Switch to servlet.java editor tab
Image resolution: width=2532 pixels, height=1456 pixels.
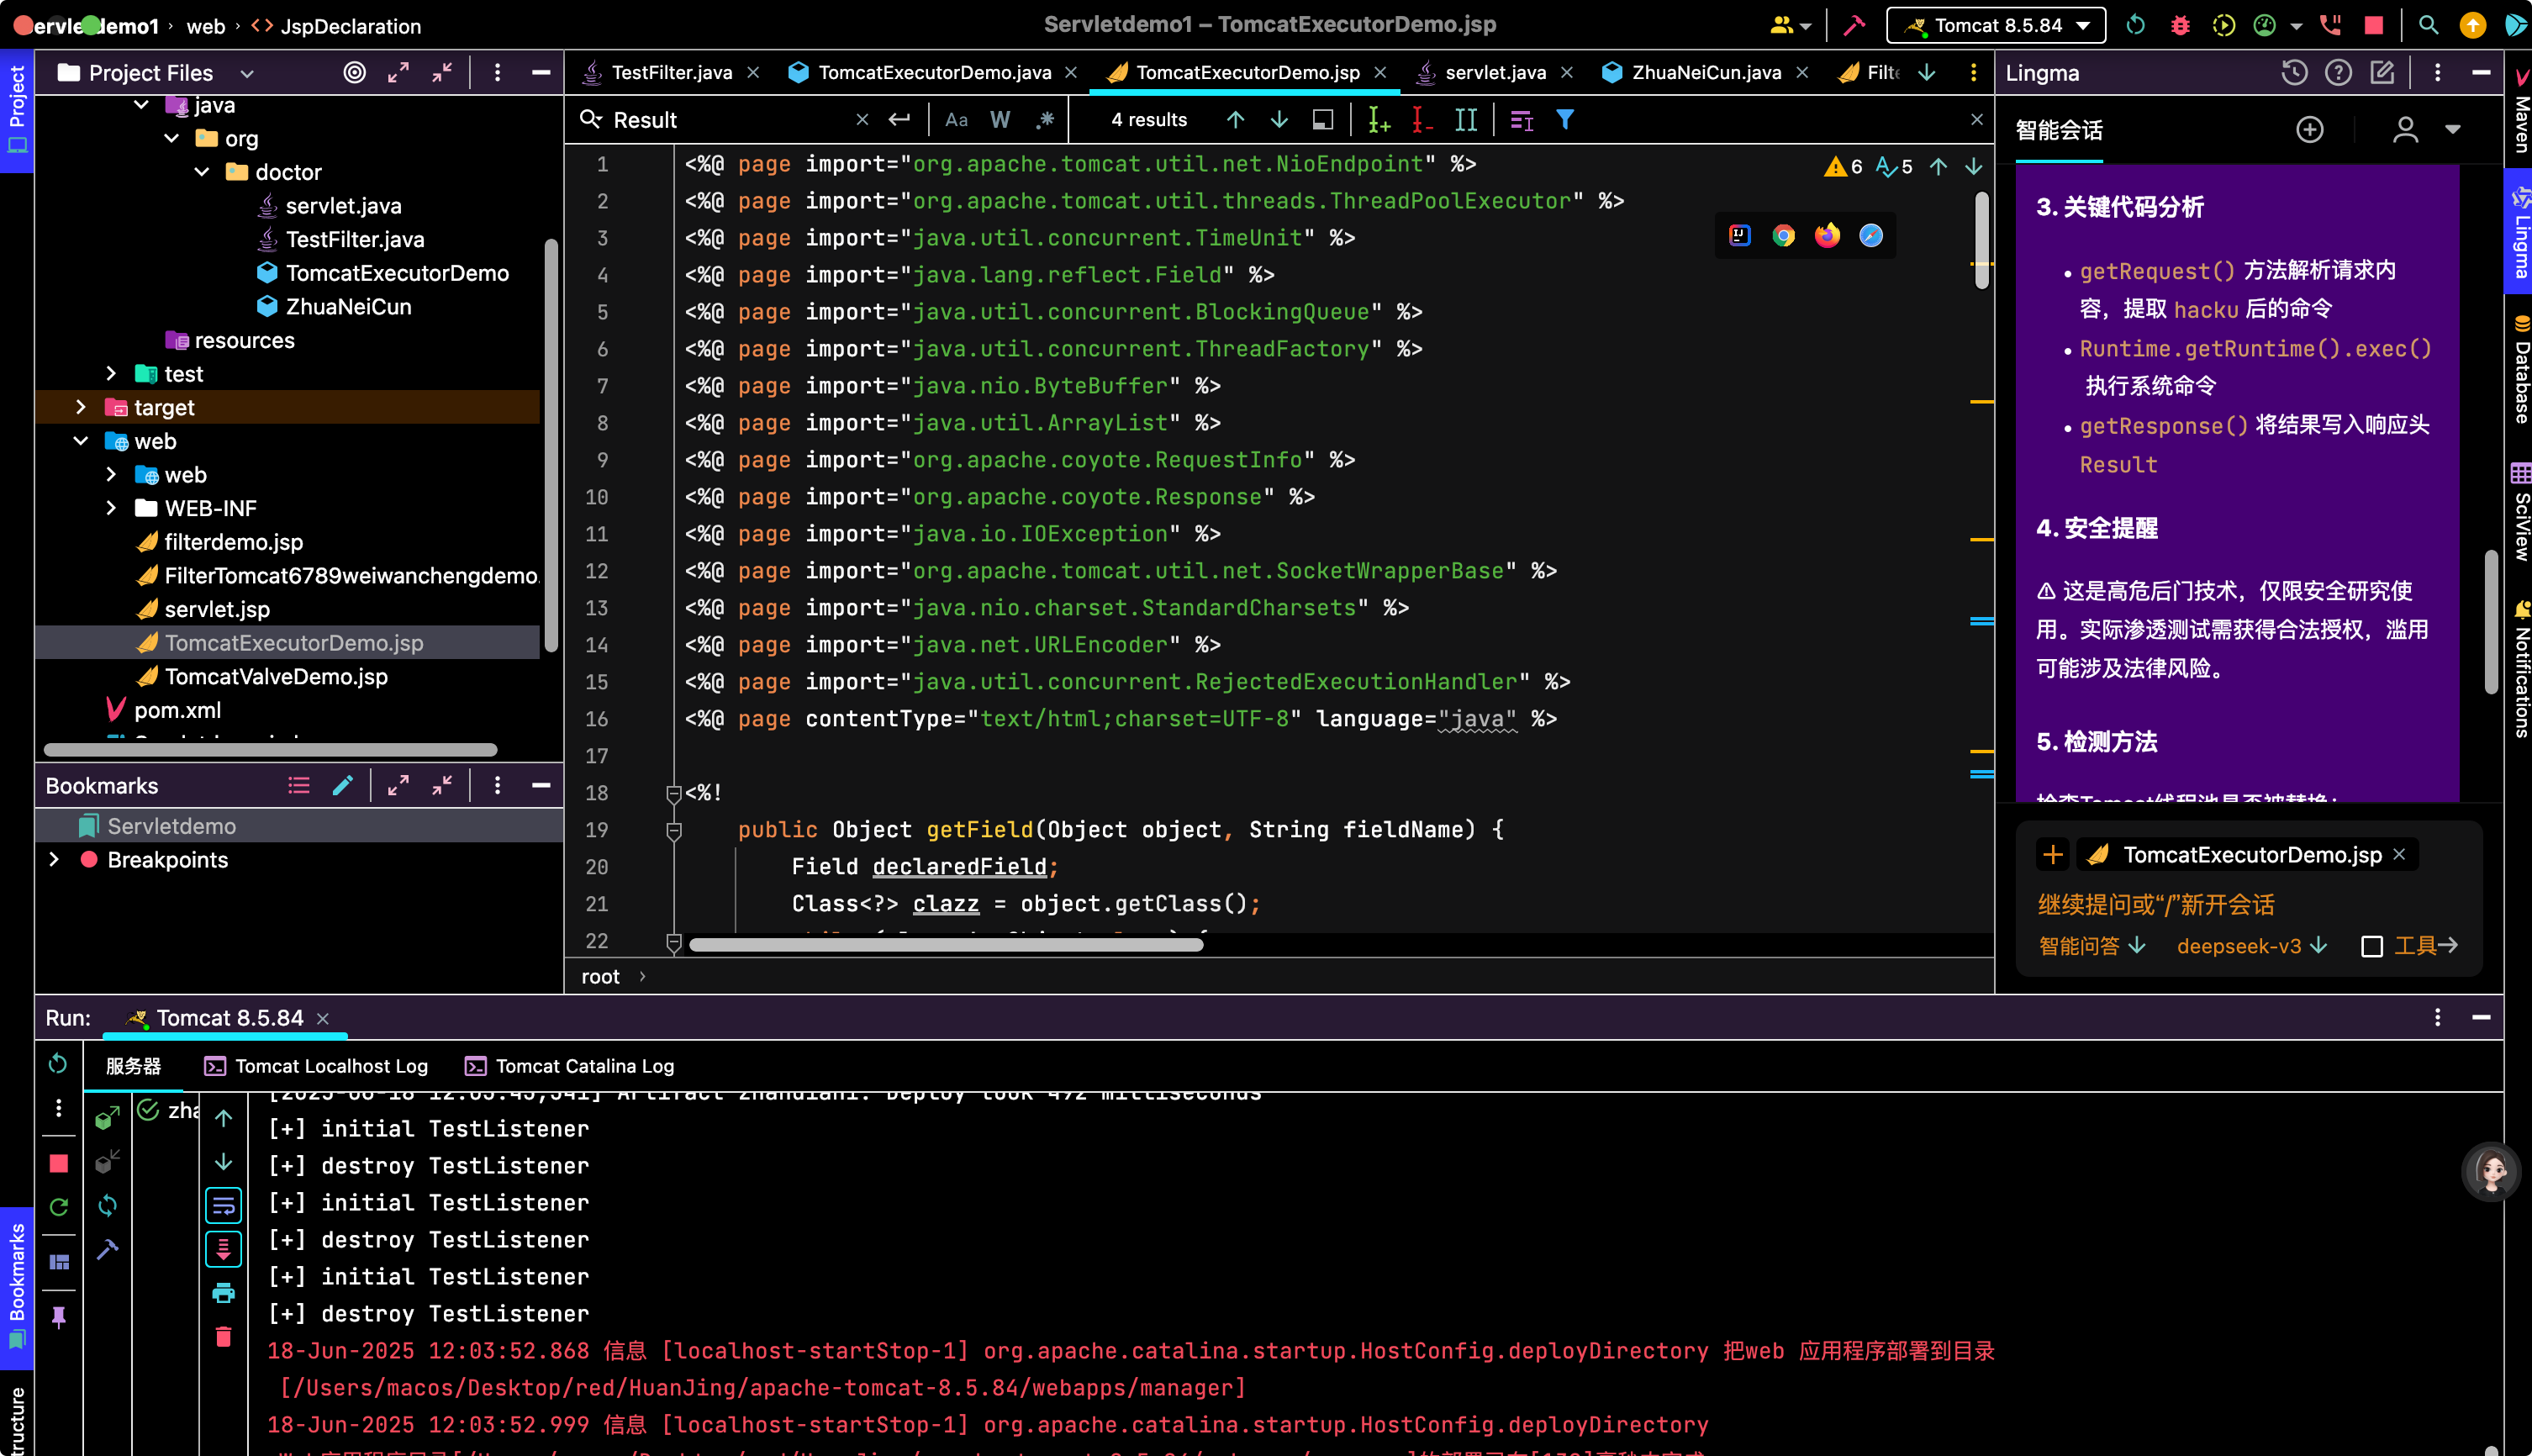coord(1495,72)
